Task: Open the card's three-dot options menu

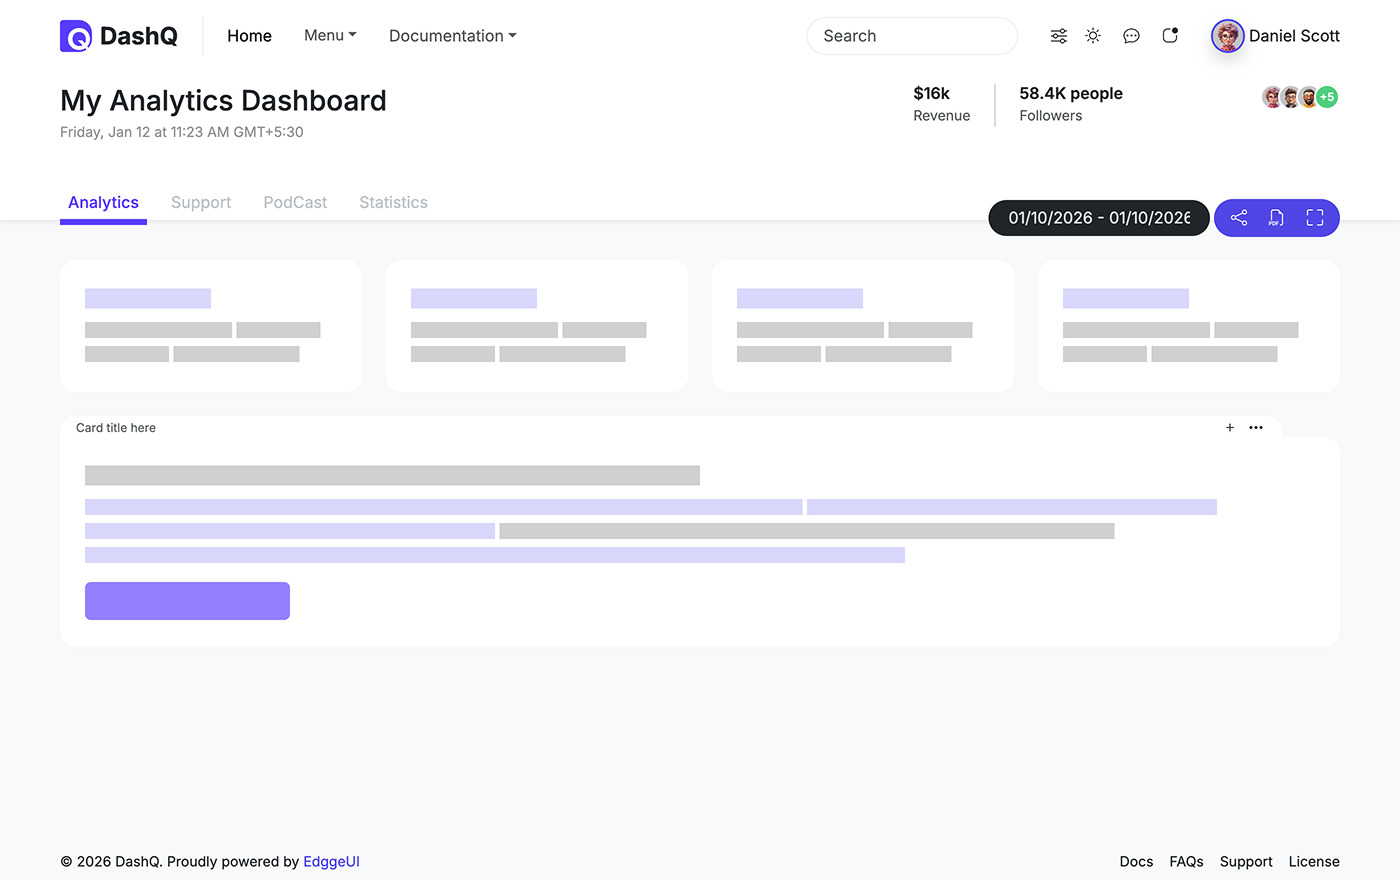Action: point(1256,427)
